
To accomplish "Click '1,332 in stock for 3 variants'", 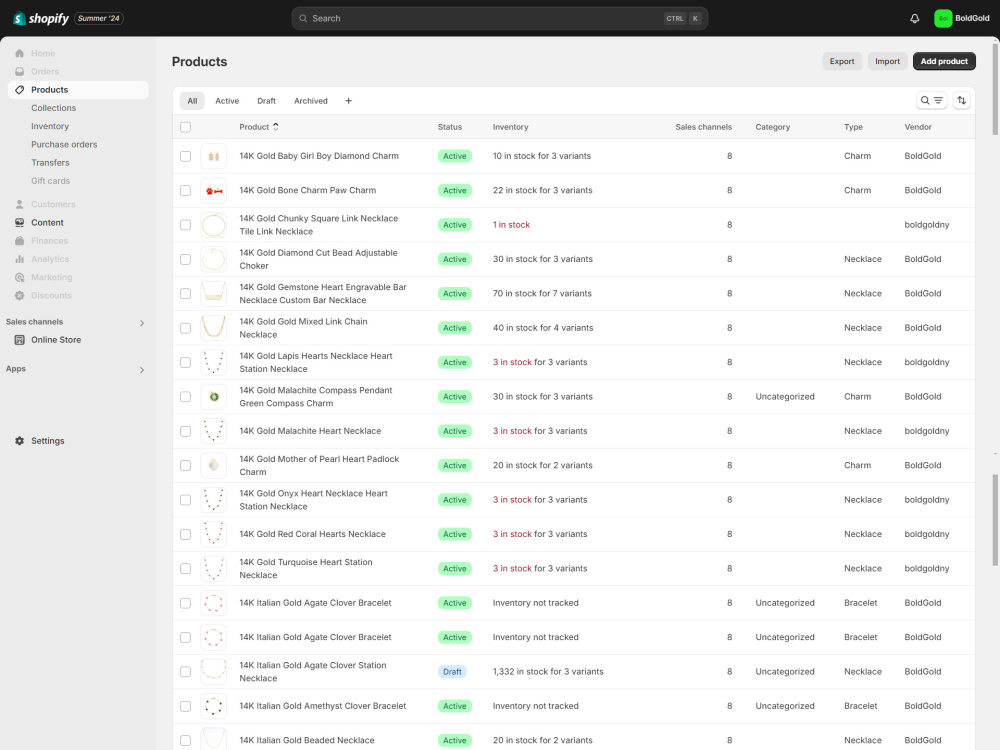I will (548, 672).
